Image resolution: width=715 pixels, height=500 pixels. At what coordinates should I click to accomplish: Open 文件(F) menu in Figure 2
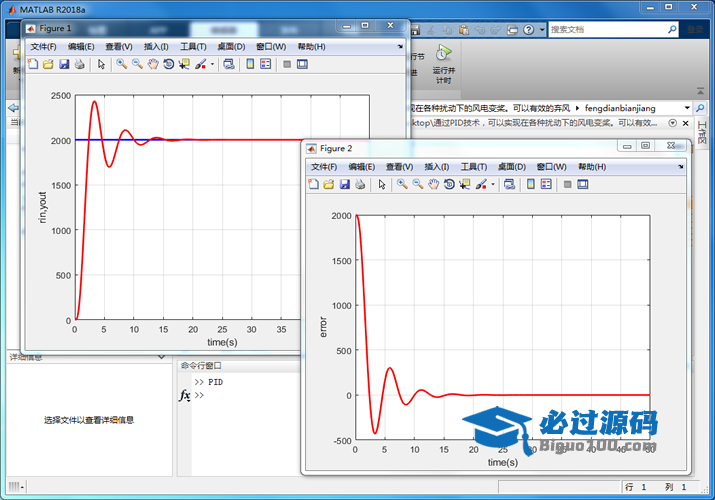click(324, 167)
